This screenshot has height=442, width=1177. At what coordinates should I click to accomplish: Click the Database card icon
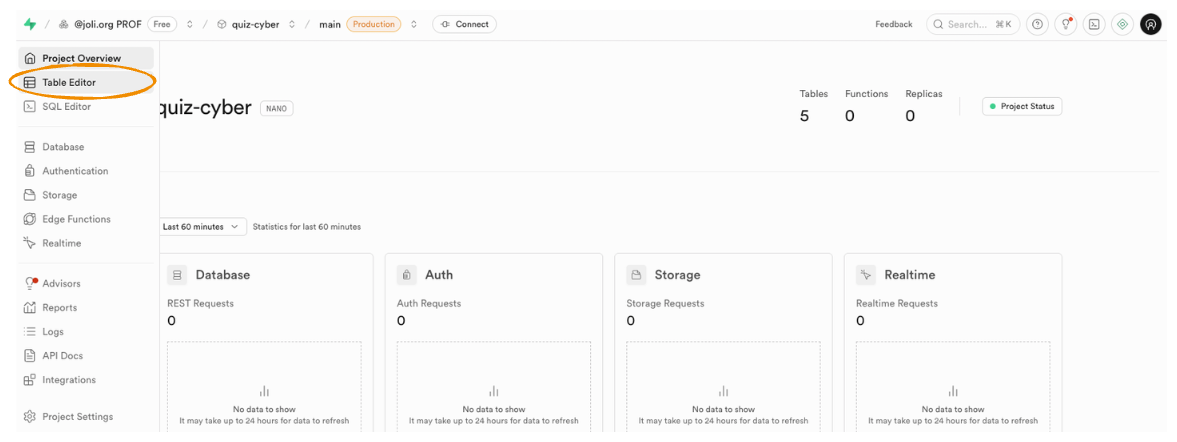point(177,275)
